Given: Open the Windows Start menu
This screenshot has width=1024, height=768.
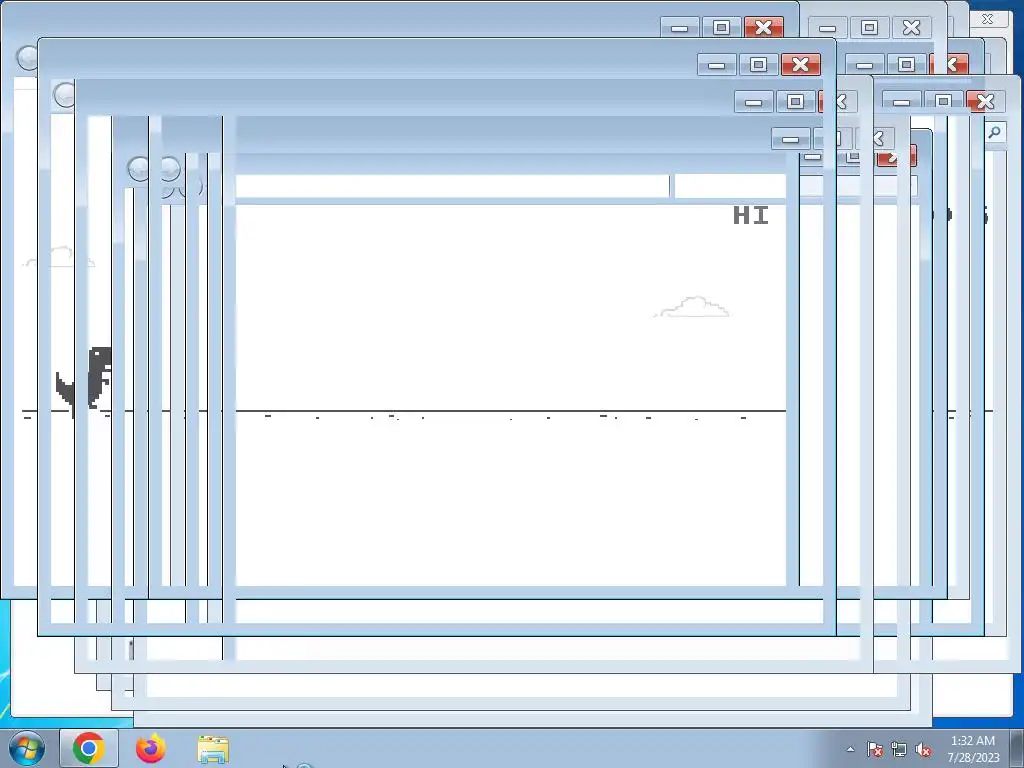Looking at the screenshot, I should (27, 748).
